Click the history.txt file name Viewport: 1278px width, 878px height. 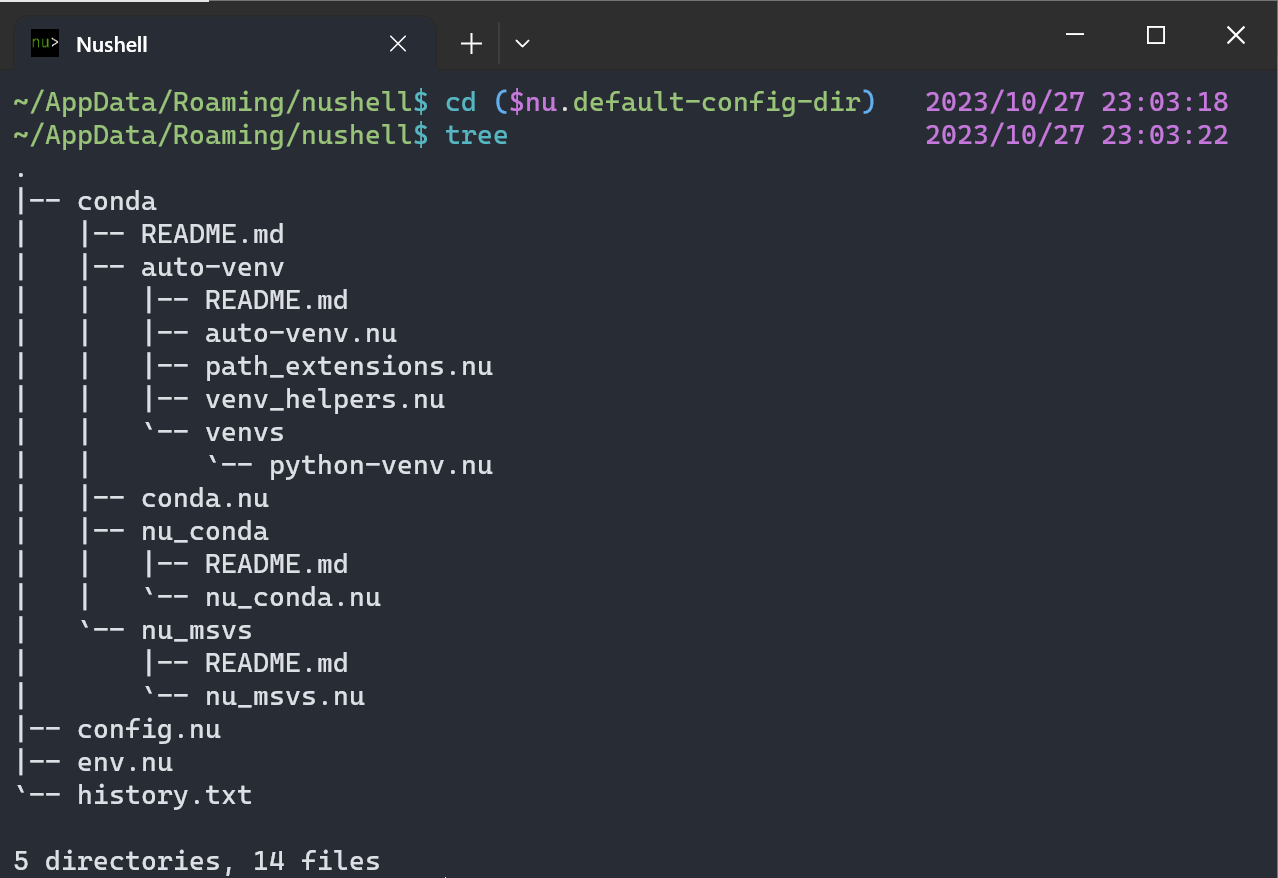165,795
